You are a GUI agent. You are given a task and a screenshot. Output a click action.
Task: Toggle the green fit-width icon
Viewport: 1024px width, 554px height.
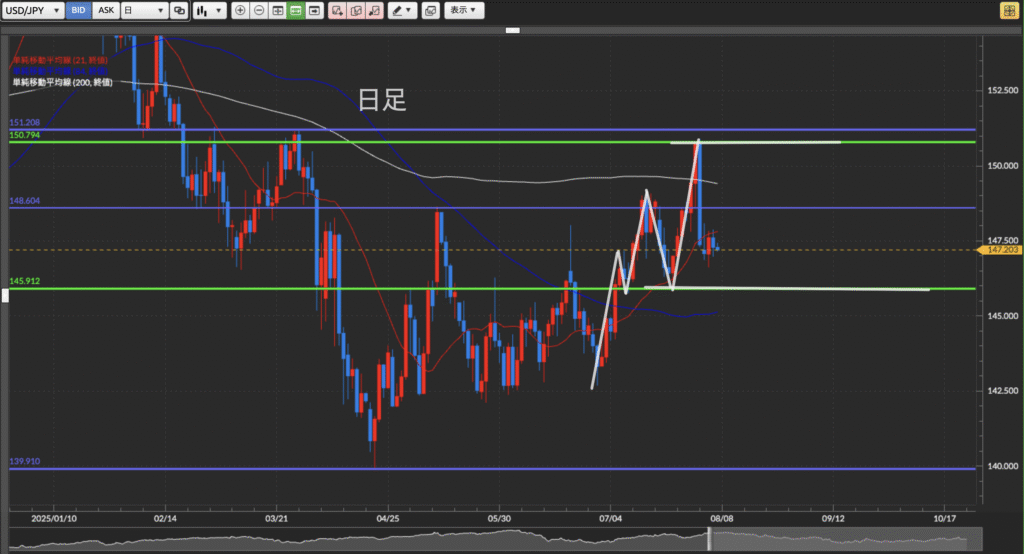click(x=296, y=10)
